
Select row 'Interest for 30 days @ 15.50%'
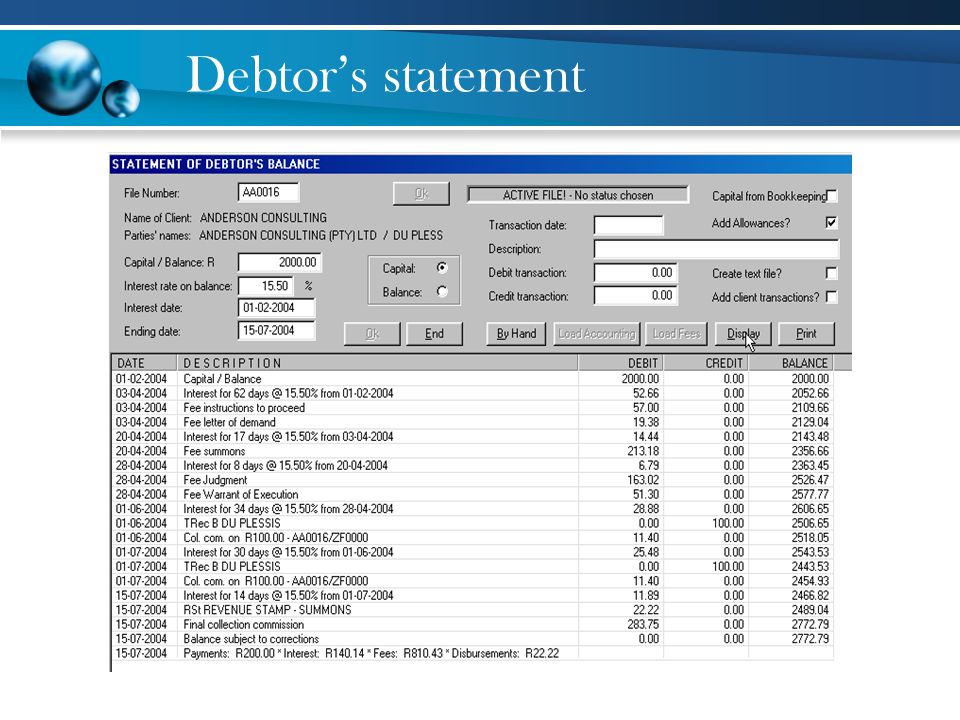click(473, 552)
